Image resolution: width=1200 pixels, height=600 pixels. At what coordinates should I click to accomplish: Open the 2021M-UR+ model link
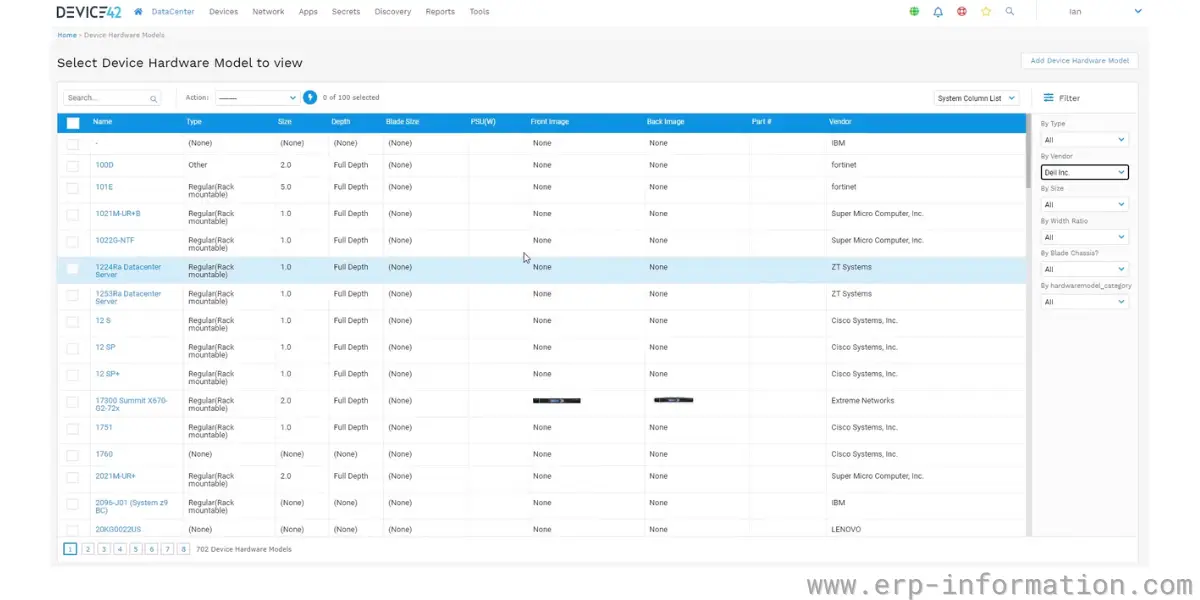(x=116, y=476)
